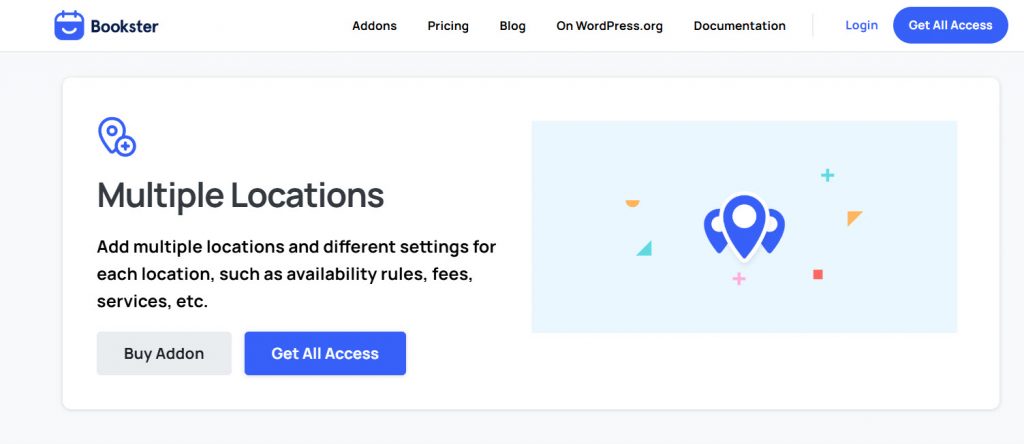The height and width of the screenshot is (444, 1024).
Task: Go to the Pricing page
Action: pos(448,26)
